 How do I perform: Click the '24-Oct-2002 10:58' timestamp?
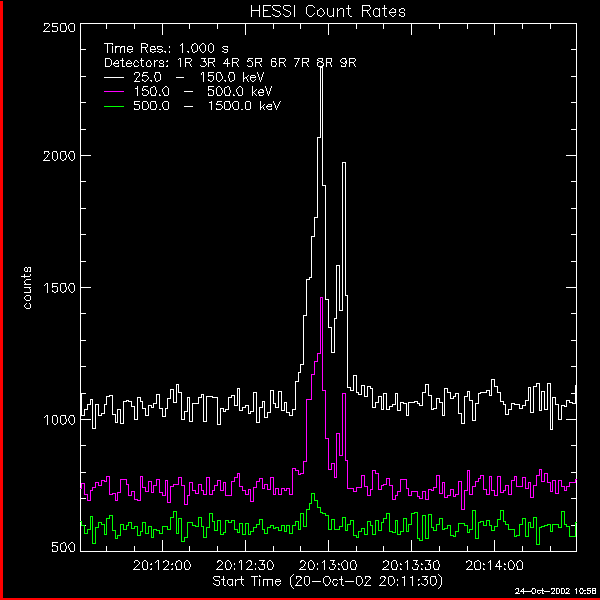pyautogui.click(x=555, y=591)
